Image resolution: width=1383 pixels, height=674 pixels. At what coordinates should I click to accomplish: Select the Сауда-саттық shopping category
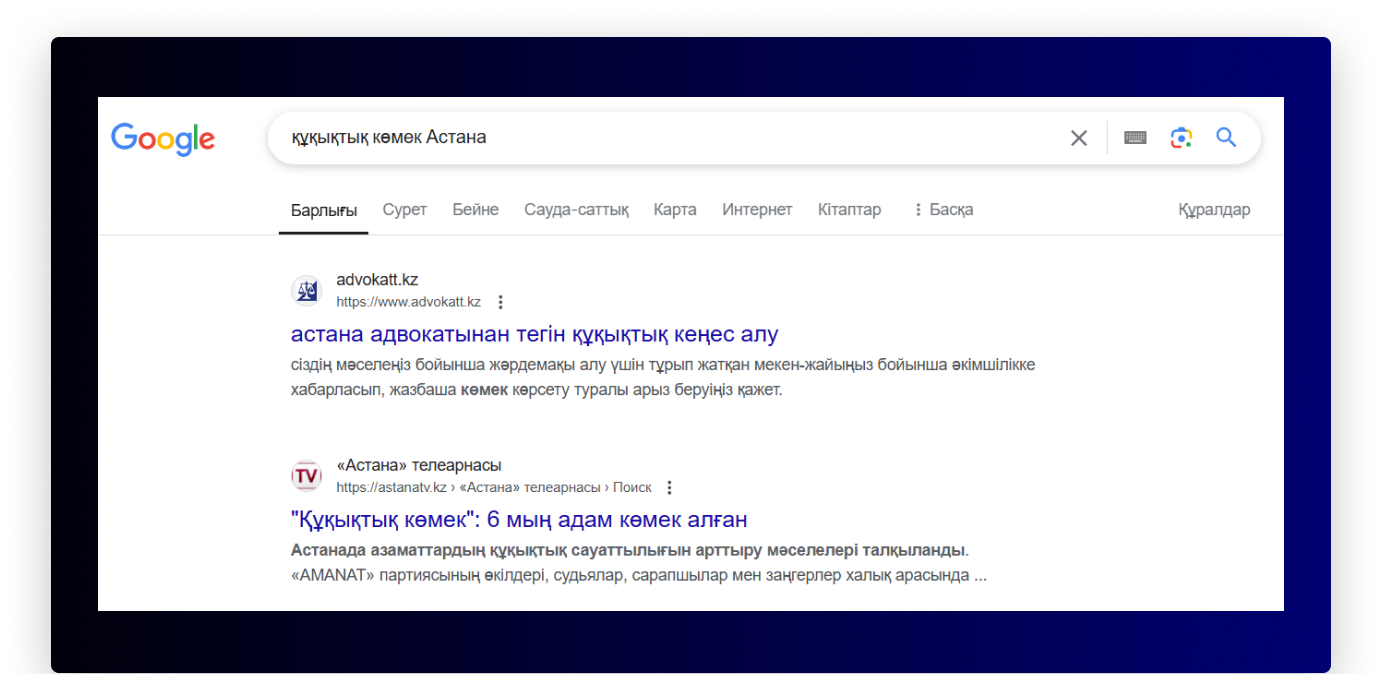pyautogui.click(x=576, y=209)
